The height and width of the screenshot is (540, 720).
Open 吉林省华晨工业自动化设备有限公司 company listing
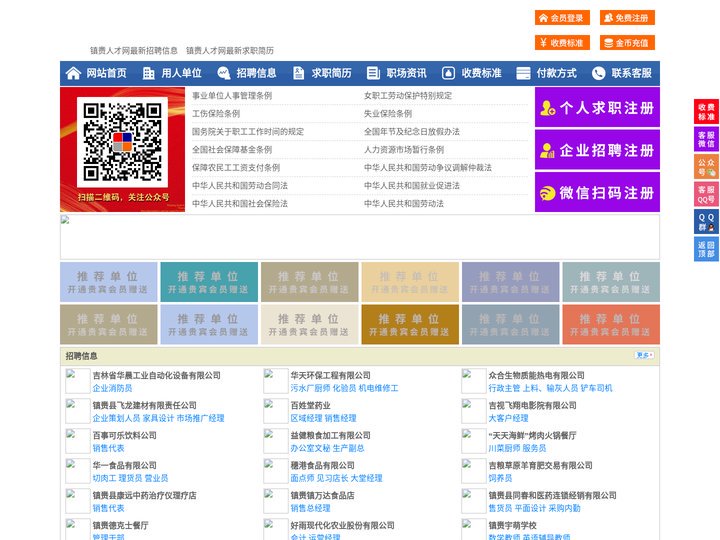point(157,375)
